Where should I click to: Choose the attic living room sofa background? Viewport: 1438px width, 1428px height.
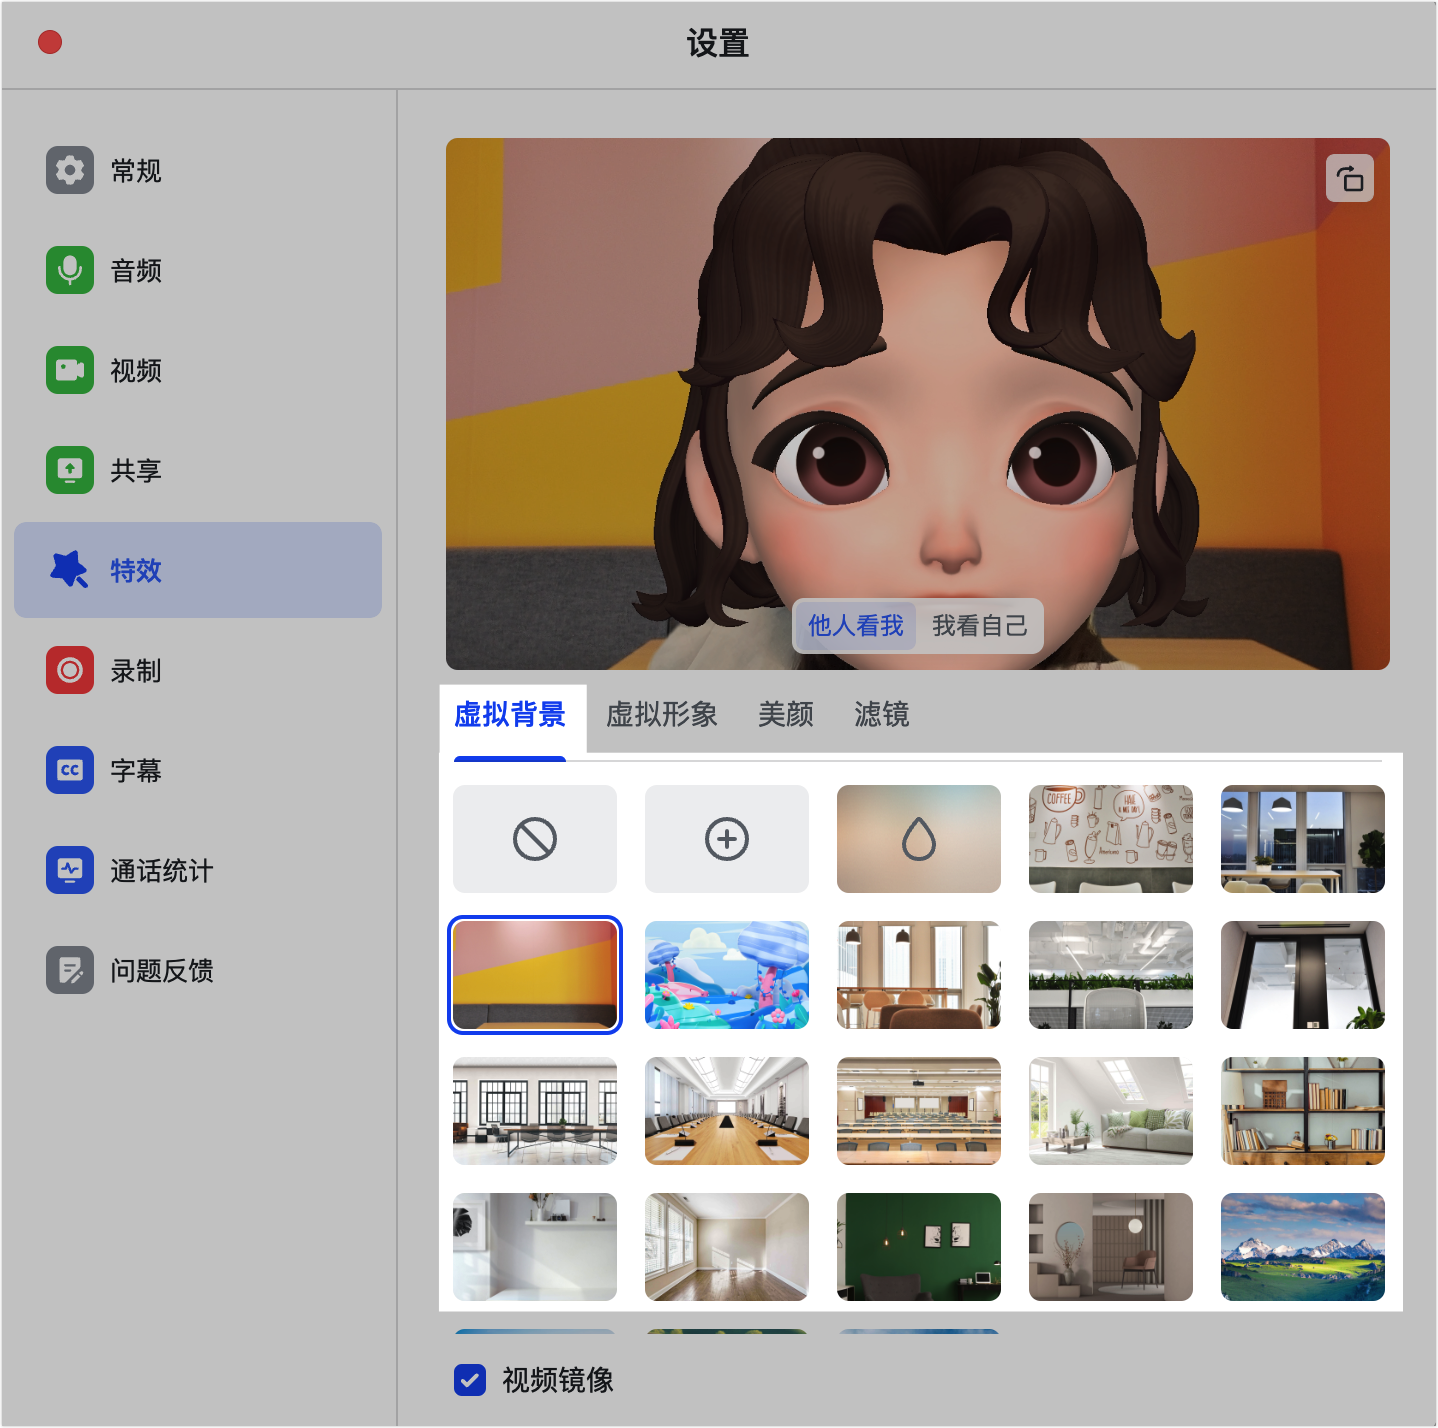click(x=1111, y=1111)
